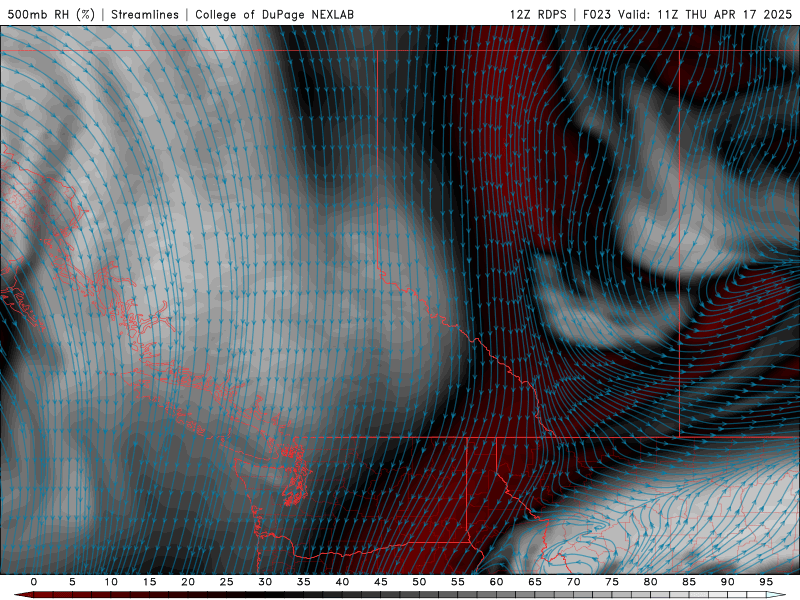Click the '12Z RDPS' model label
This screenshot has width=800, height=600.
[x=538, y=14]
